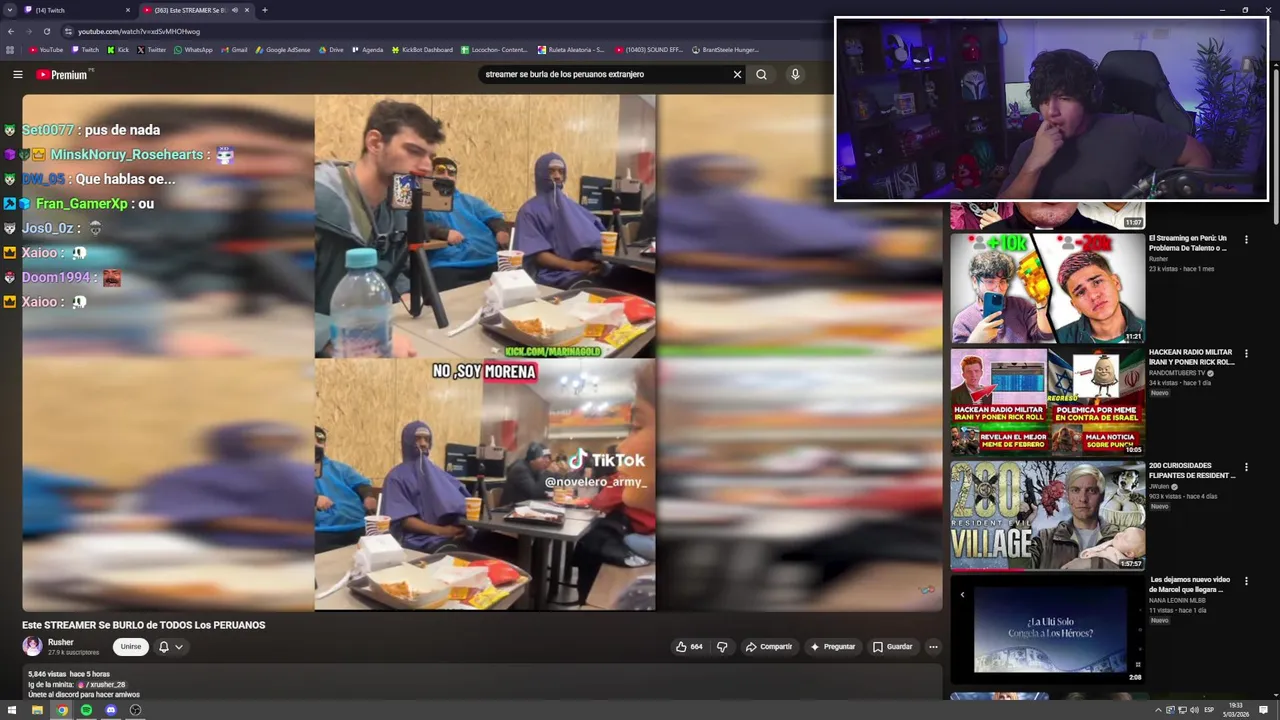Open more actions ellipsis under video

pos(933,647)
